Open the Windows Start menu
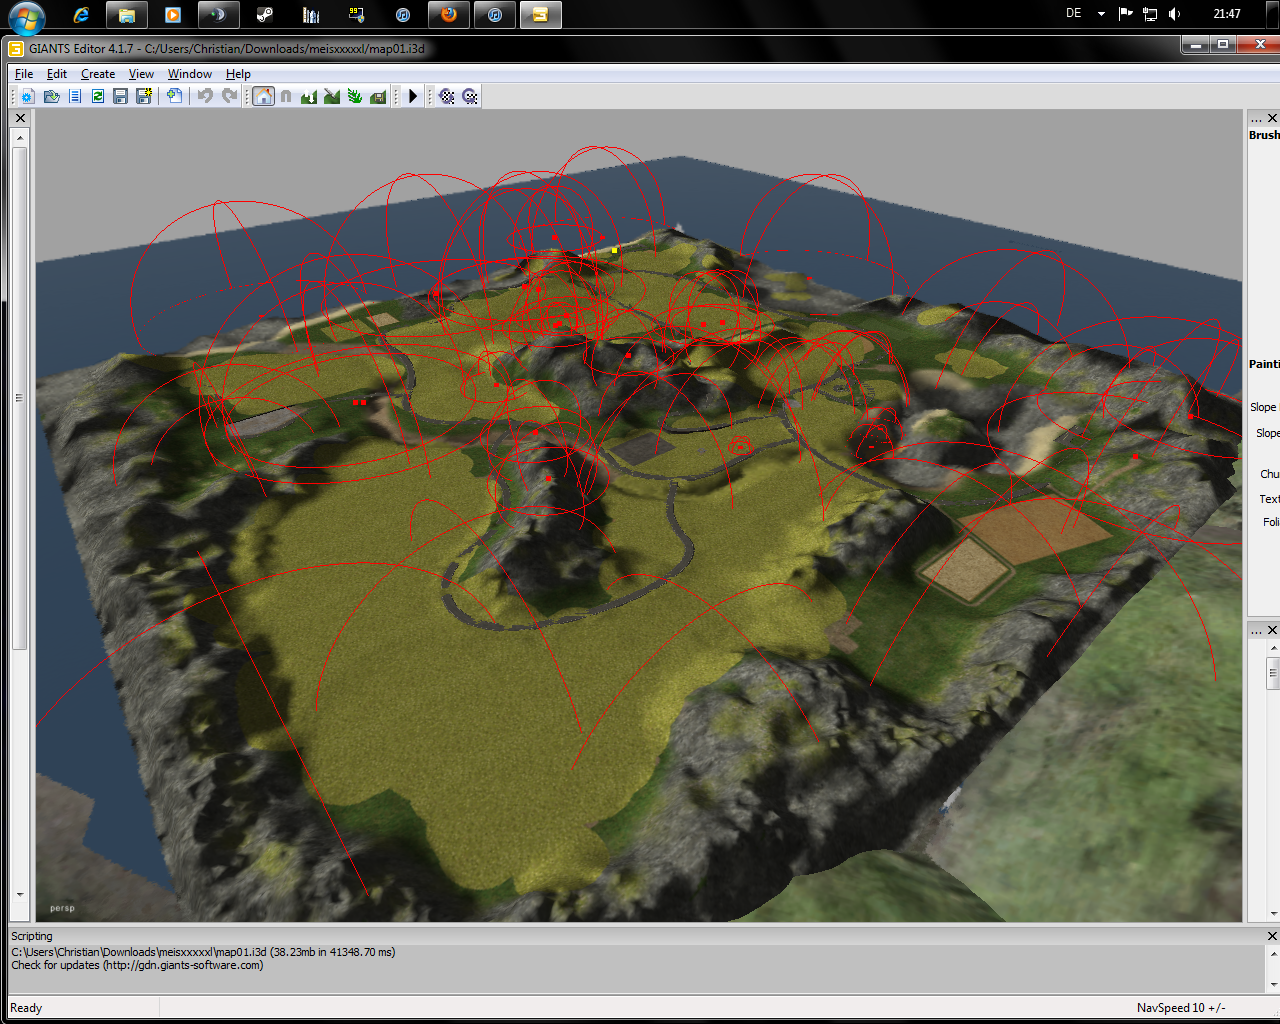The width and height of the screenshot is (1280, 1024). click(26, 16)
